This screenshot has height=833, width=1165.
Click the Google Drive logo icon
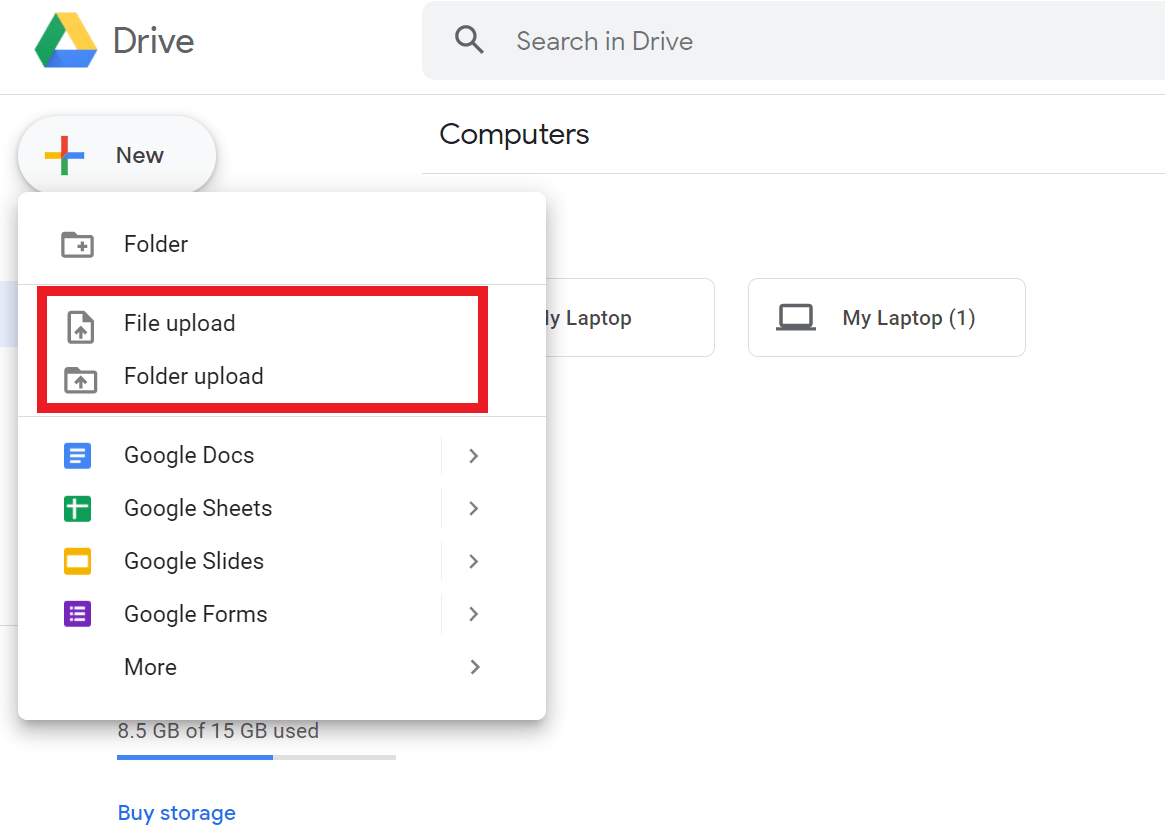coord(66,41)
